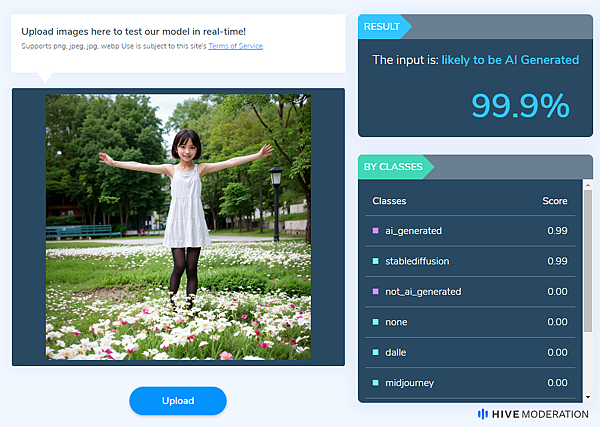Click the classes list scrollbar thumb
Screen dimensions: 600x427
(588, 261)
